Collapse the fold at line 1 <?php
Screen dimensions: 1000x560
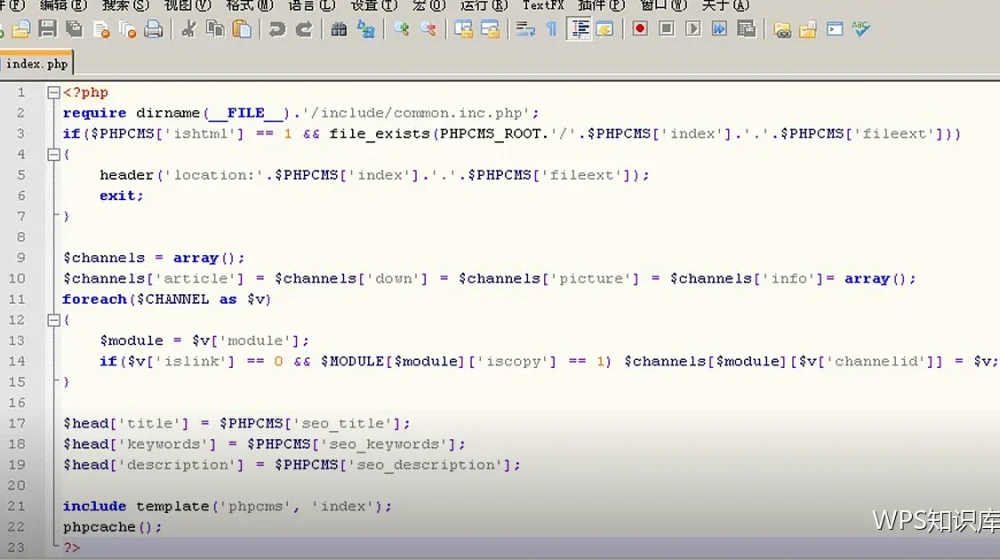54,92
